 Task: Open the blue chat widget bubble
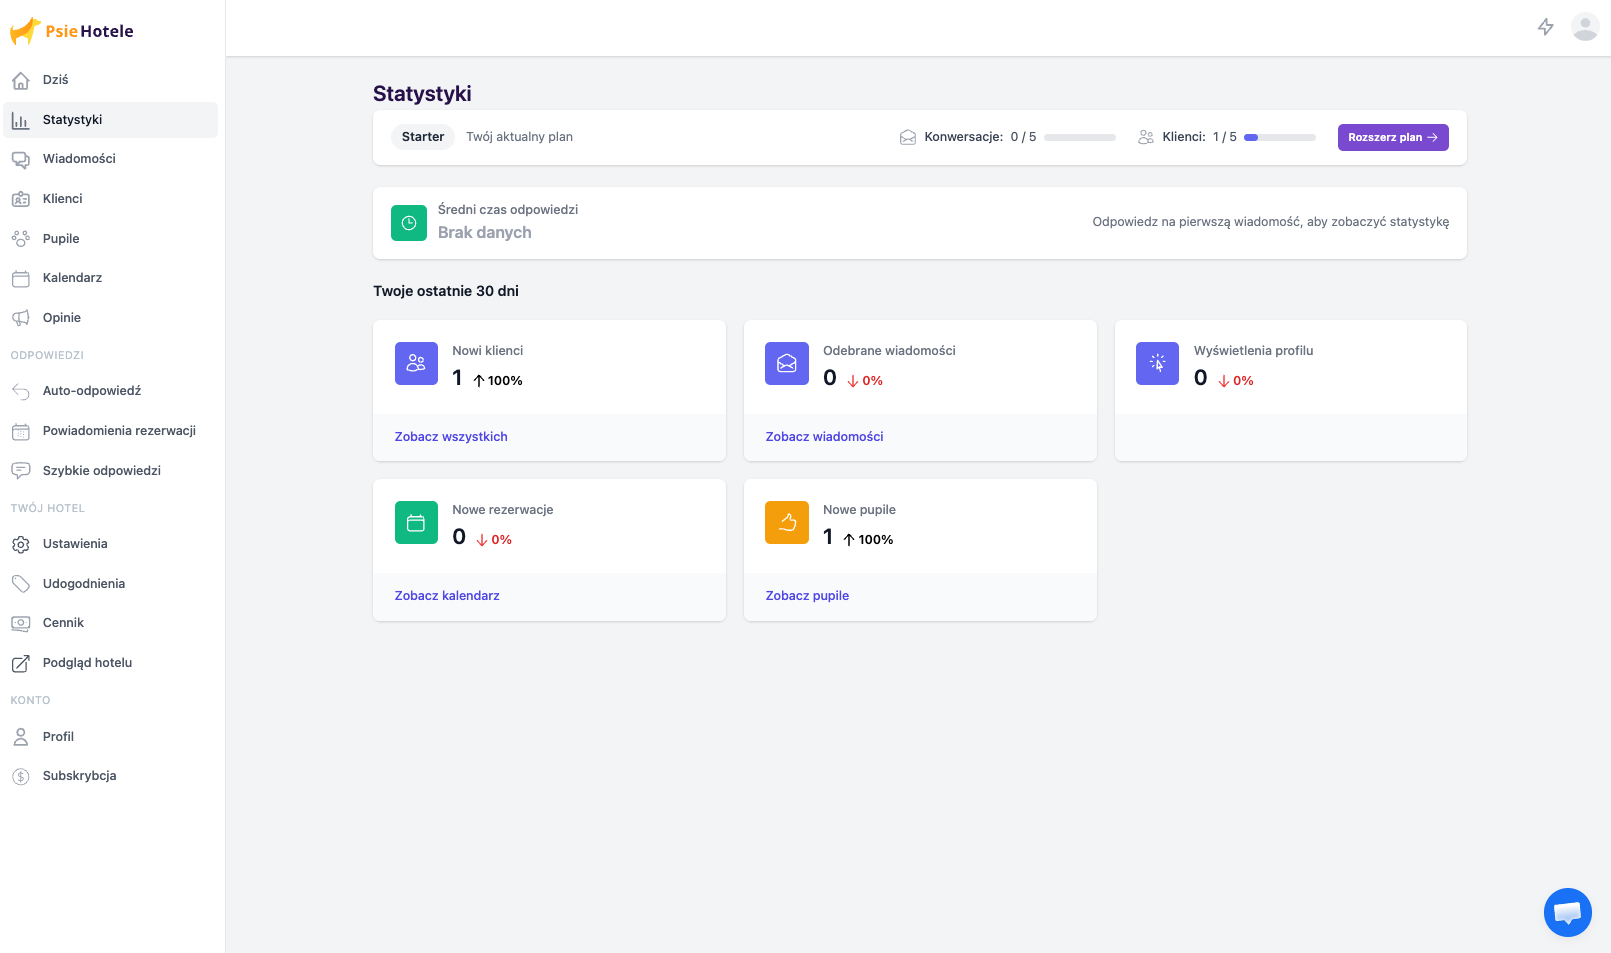1567,912
